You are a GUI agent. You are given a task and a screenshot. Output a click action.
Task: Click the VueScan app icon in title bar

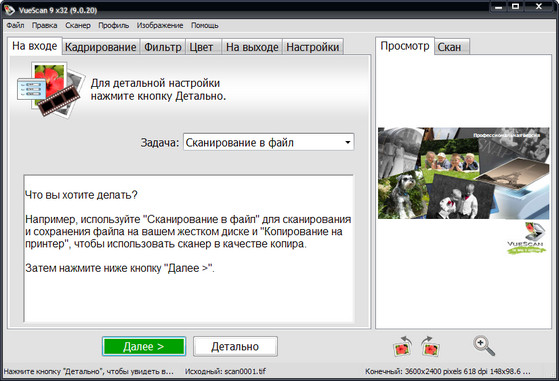(10, 10)
